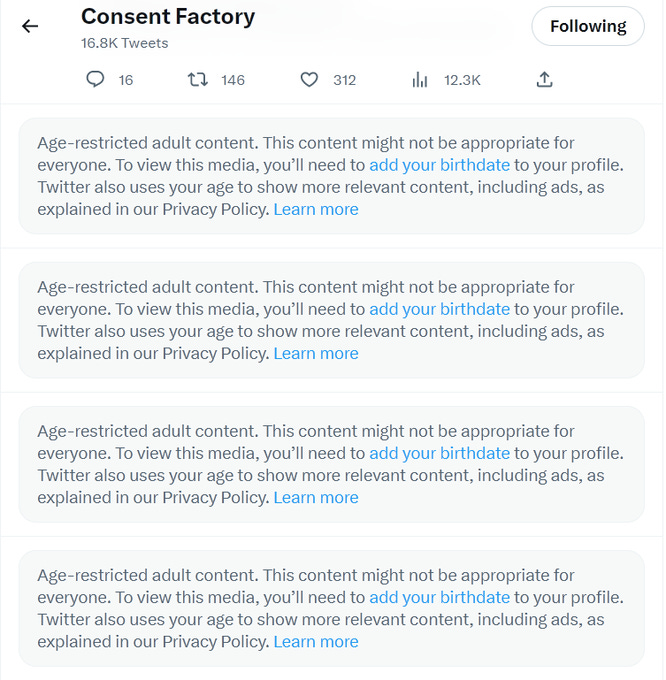666x680 pixels.
Task: Click the share upload icon
Action: pyautogui.click(x=544, y=80)
